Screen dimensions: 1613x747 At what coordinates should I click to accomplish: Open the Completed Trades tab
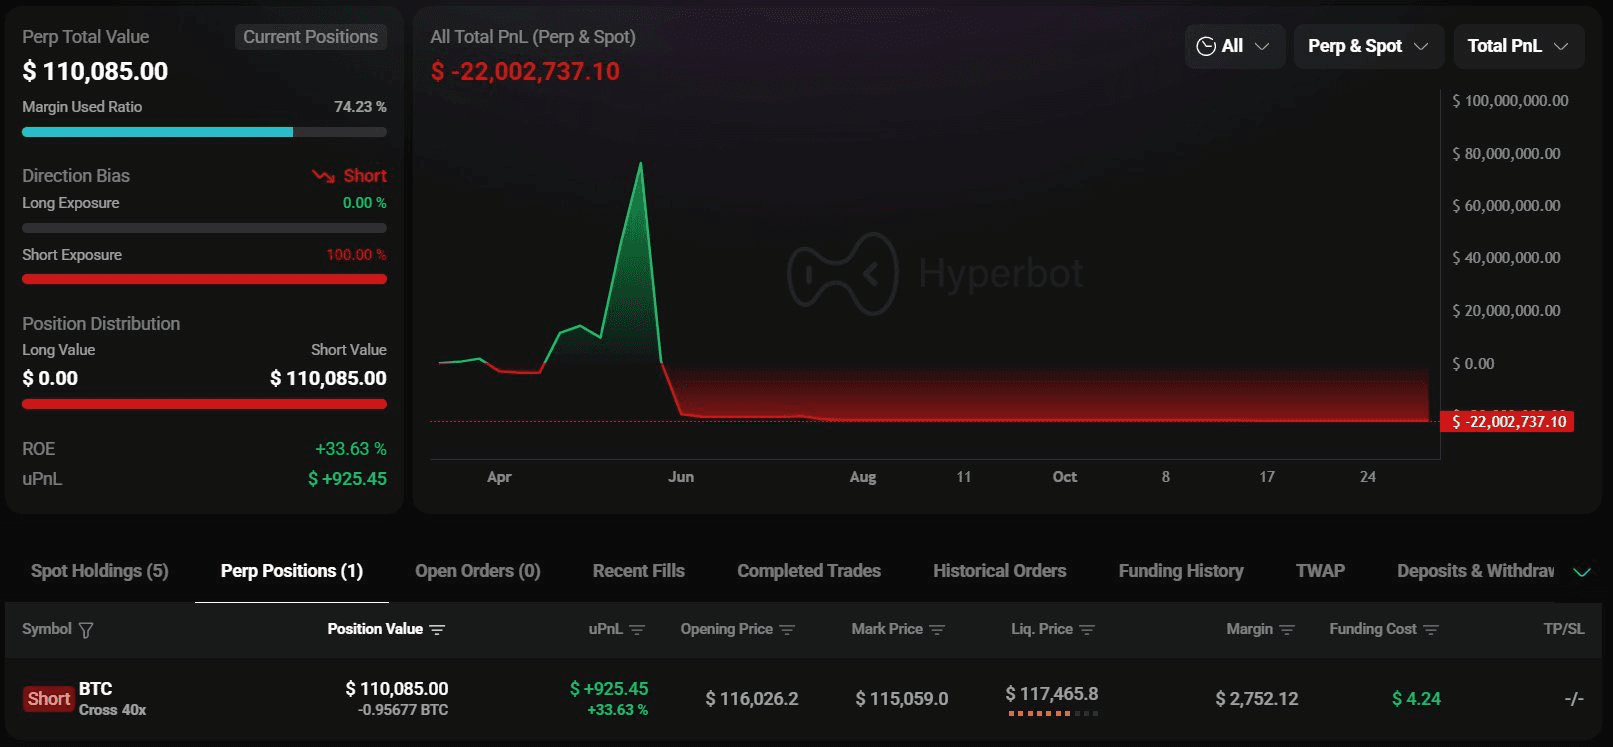coord(808,571)
